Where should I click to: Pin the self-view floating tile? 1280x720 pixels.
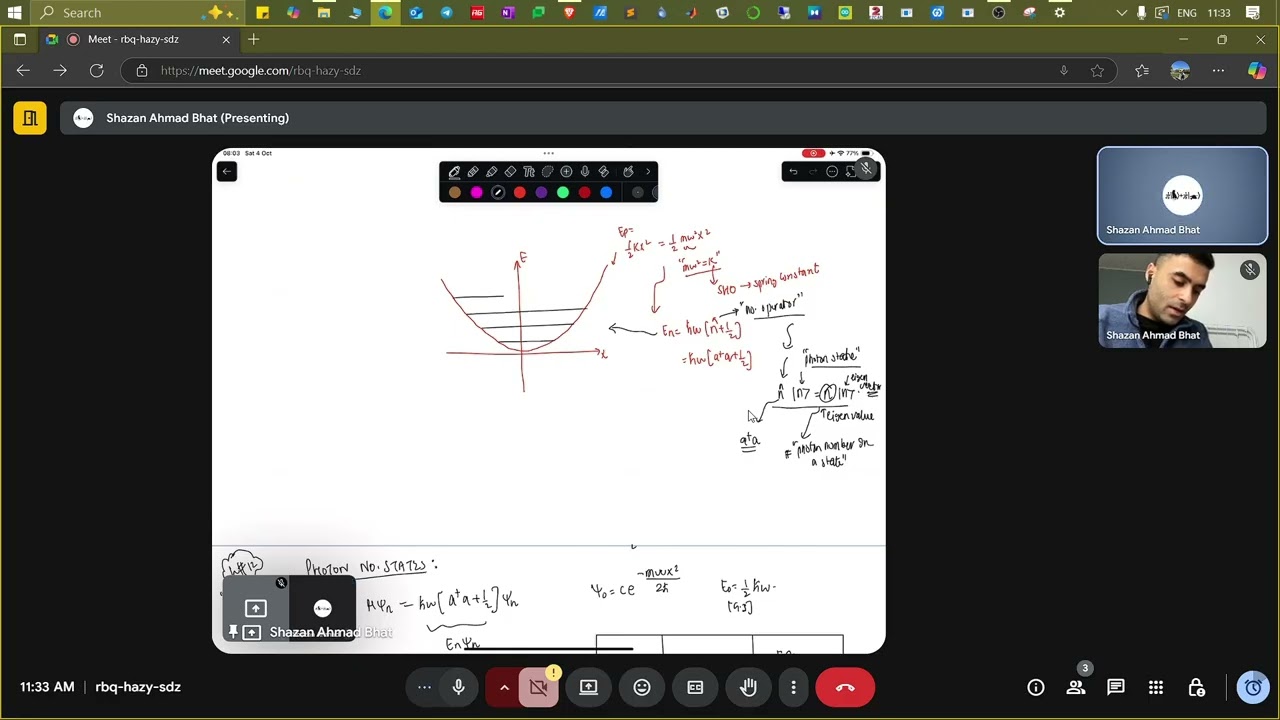pos(233,632)
